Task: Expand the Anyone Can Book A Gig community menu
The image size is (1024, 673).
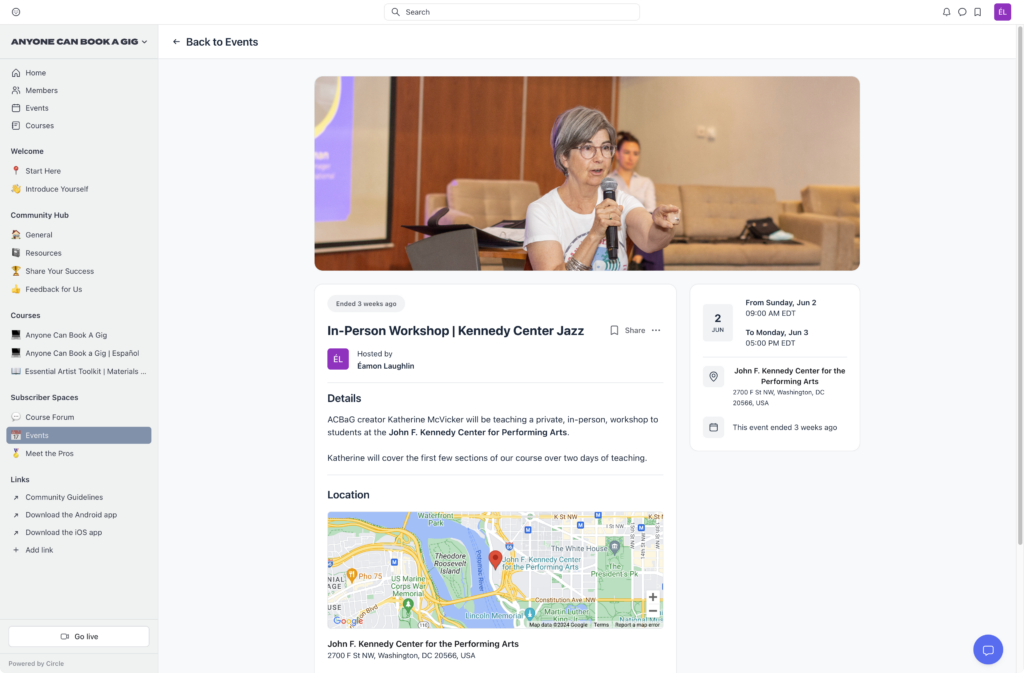Action: [x=79, y=42]
